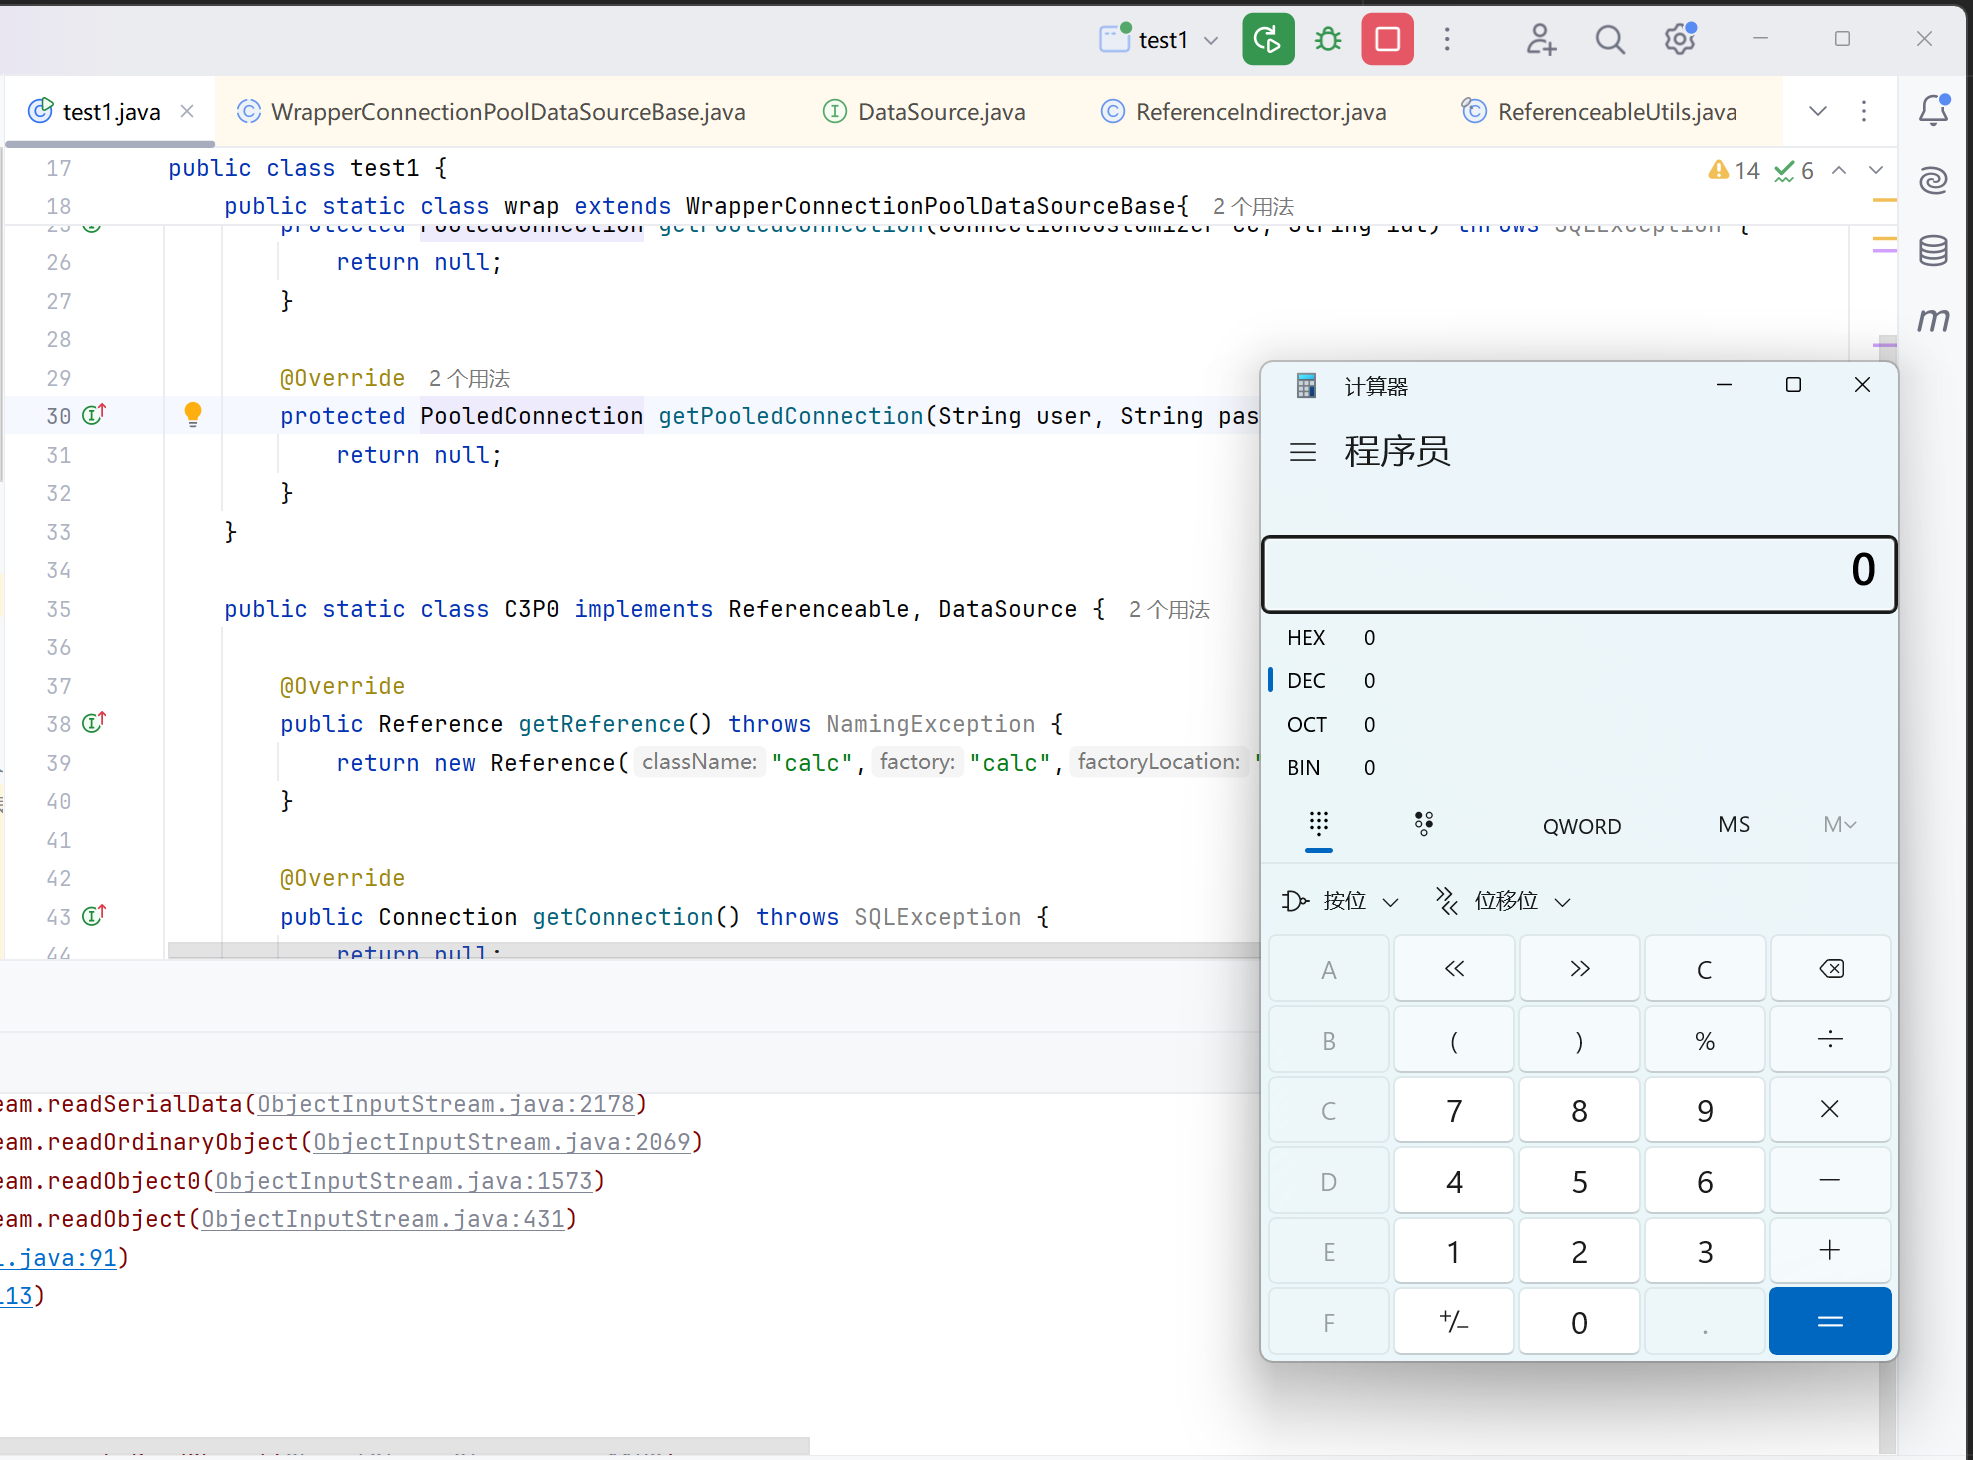Click the 2 usages hint above line 30
This screenshot has height=1460, width=1973.
click(x=469, y=378)
